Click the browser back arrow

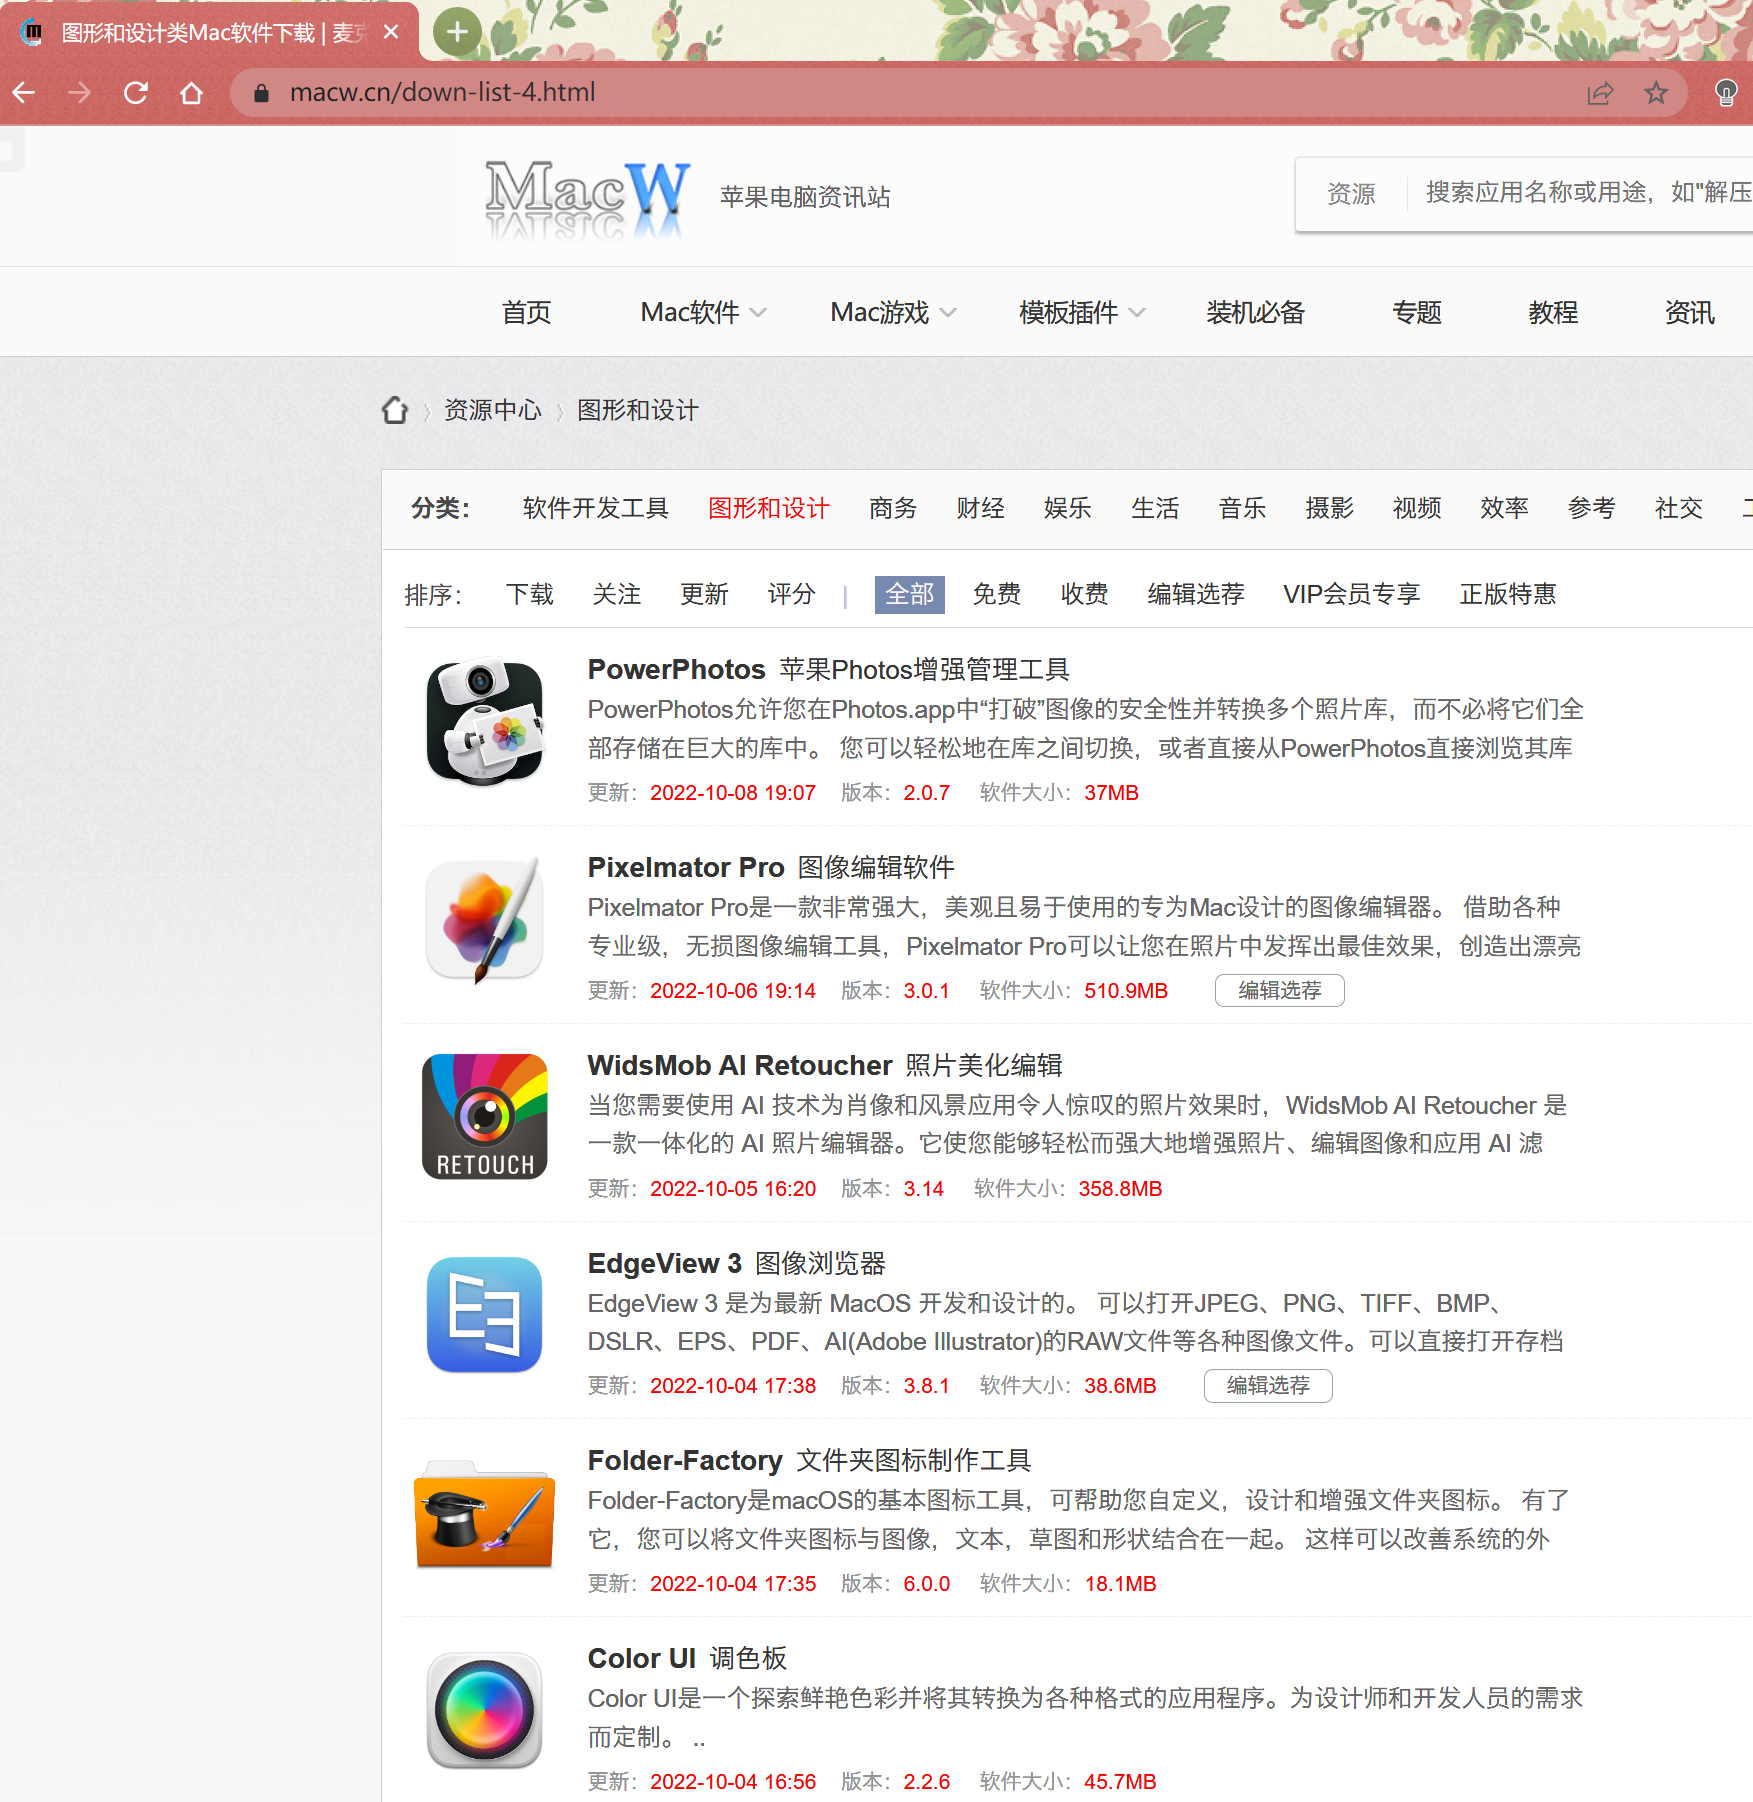pyautogui.click(x=24, y=93)
